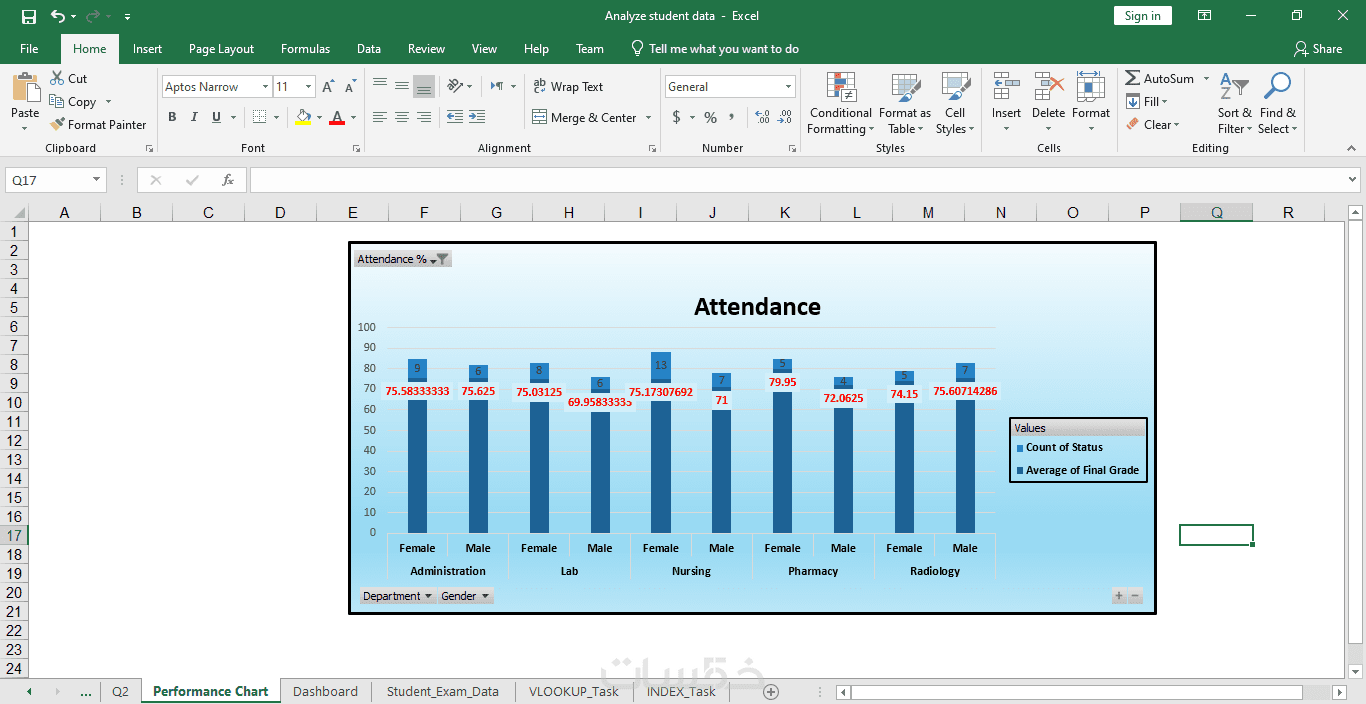
Task: Switch to the Dashboard sheet tab
Action: click(325, 691)
